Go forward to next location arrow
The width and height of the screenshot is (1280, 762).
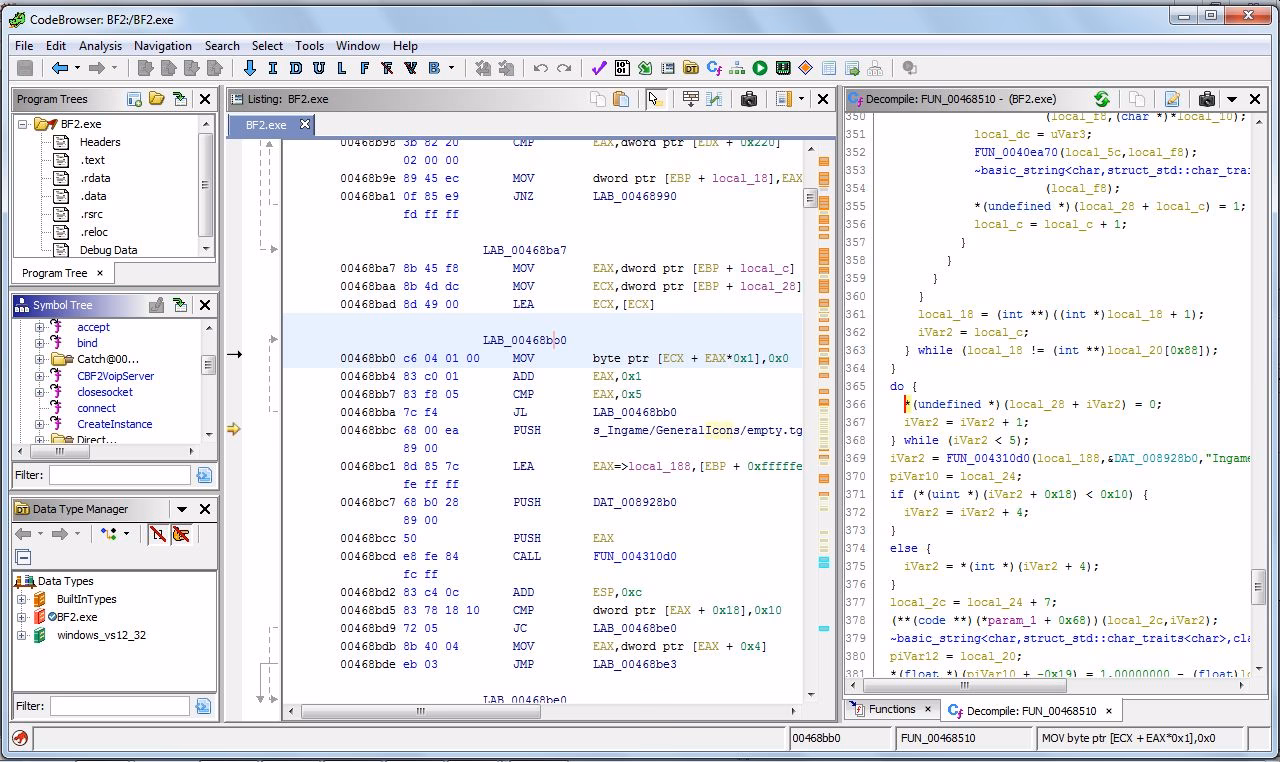pos(97,68)
